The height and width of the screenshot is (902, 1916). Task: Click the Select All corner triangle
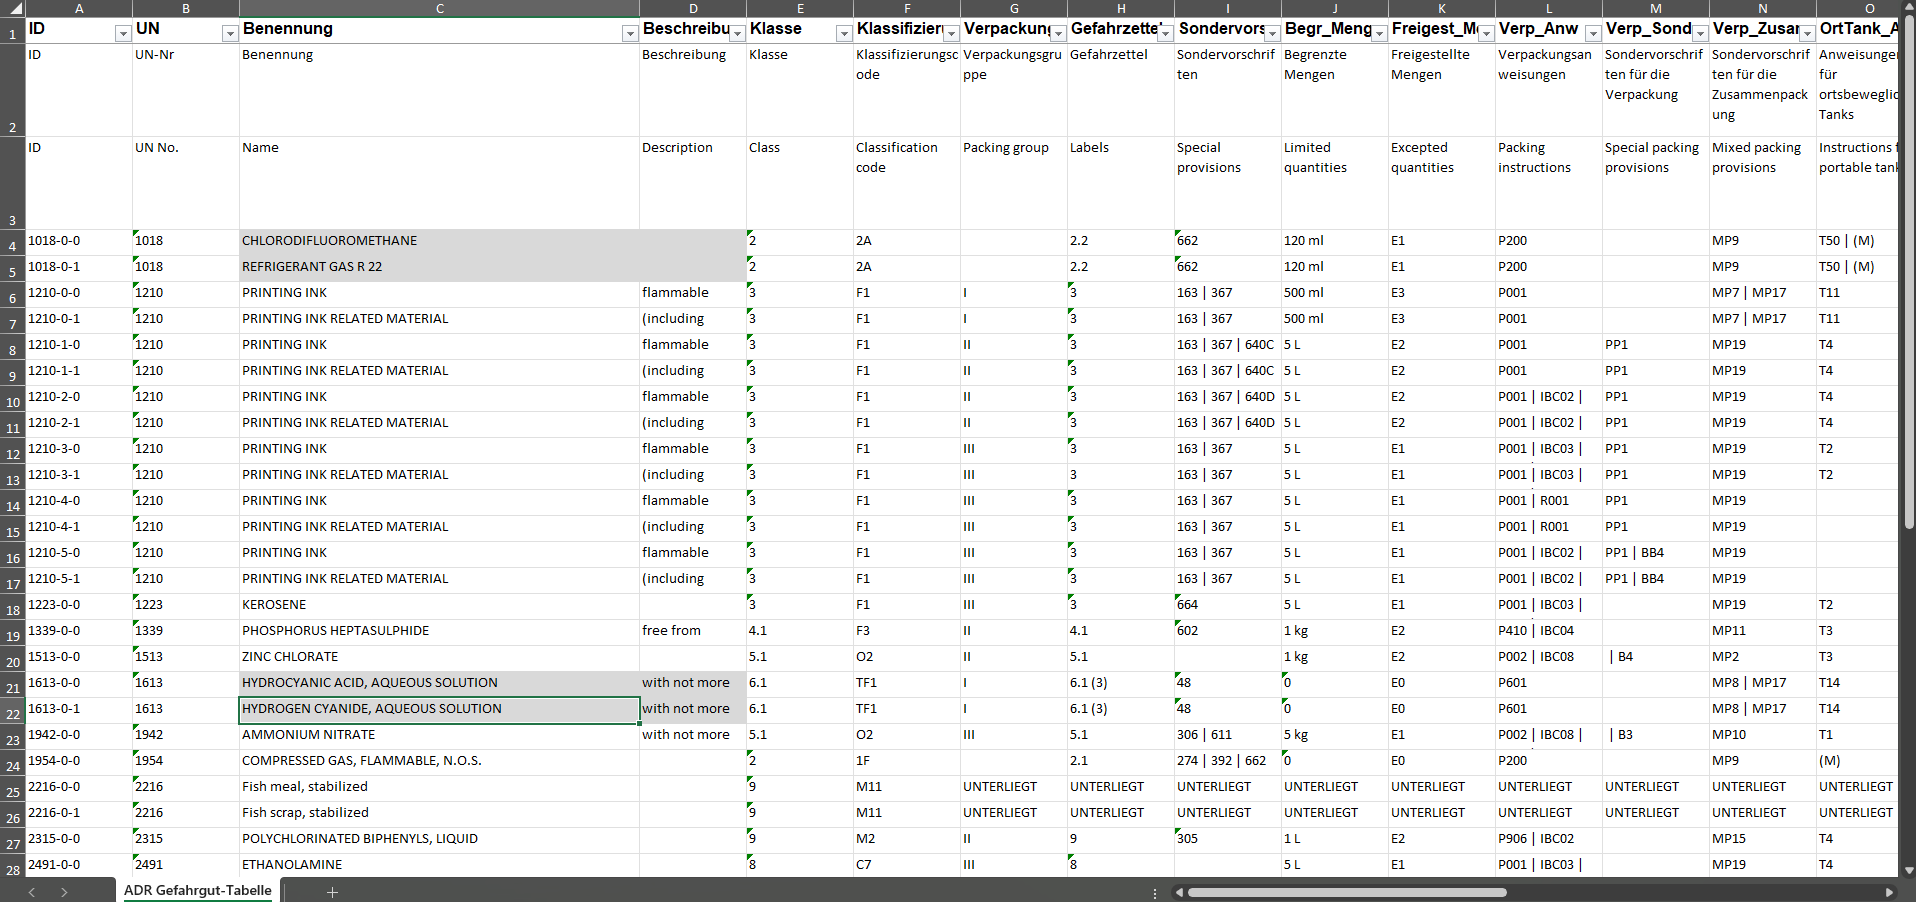(x=12, y=8)
